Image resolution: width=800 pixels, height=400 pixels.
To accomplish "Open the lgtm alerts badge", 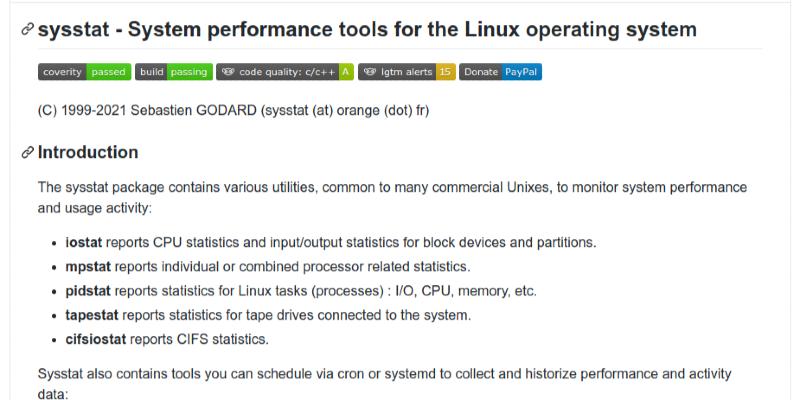I will coord(406,72).
